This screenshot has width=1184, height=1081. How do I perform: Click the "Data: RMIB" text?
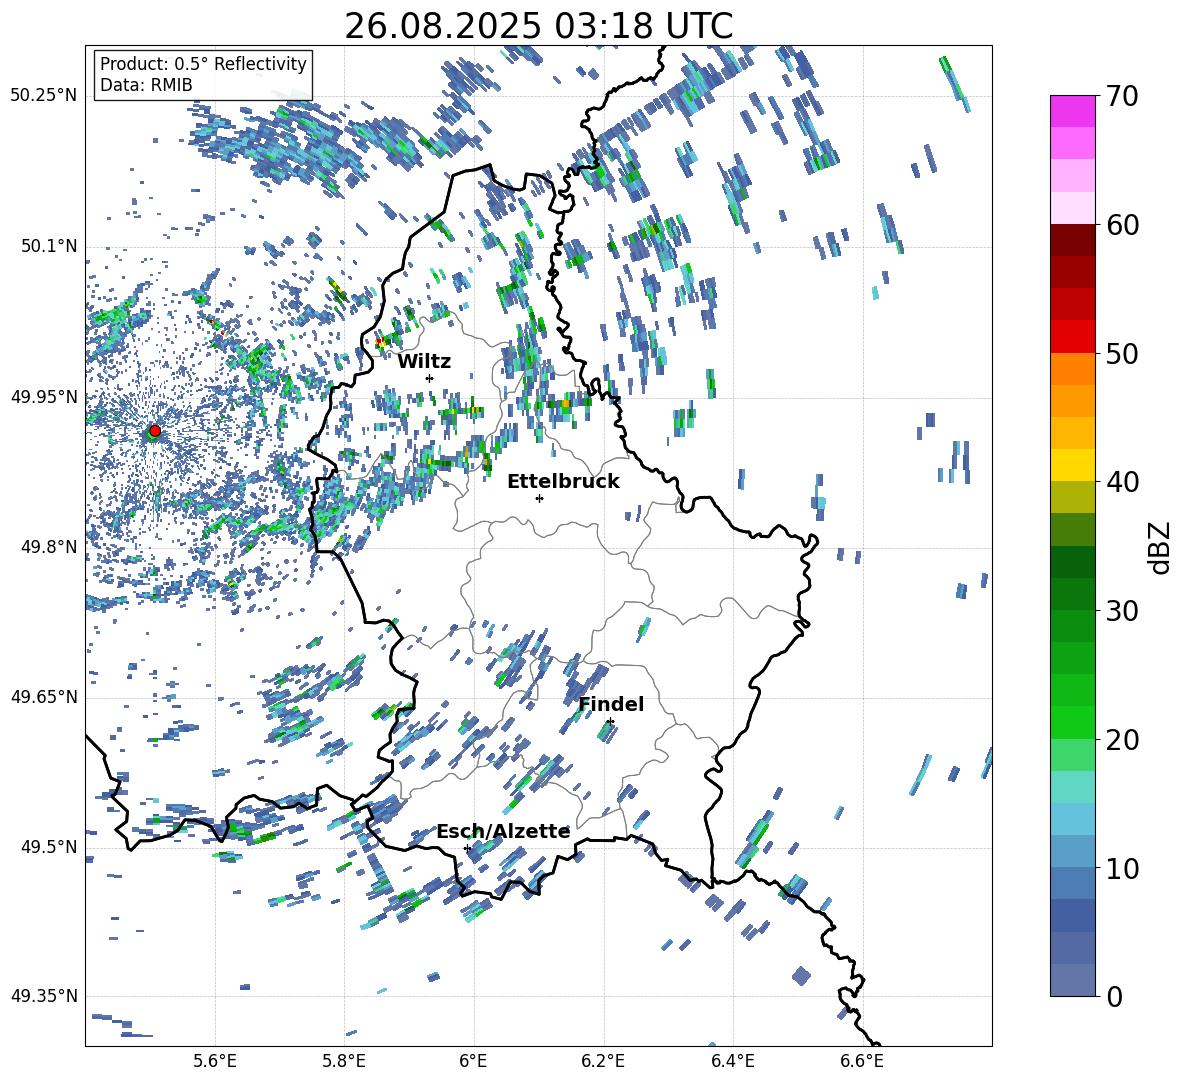pos(146,85)
